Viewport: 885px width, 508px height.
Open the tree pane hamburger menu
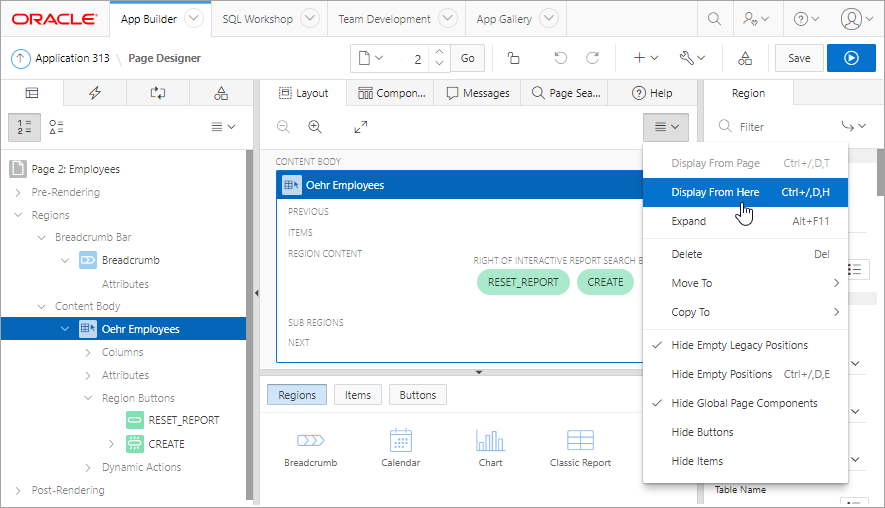223,127
